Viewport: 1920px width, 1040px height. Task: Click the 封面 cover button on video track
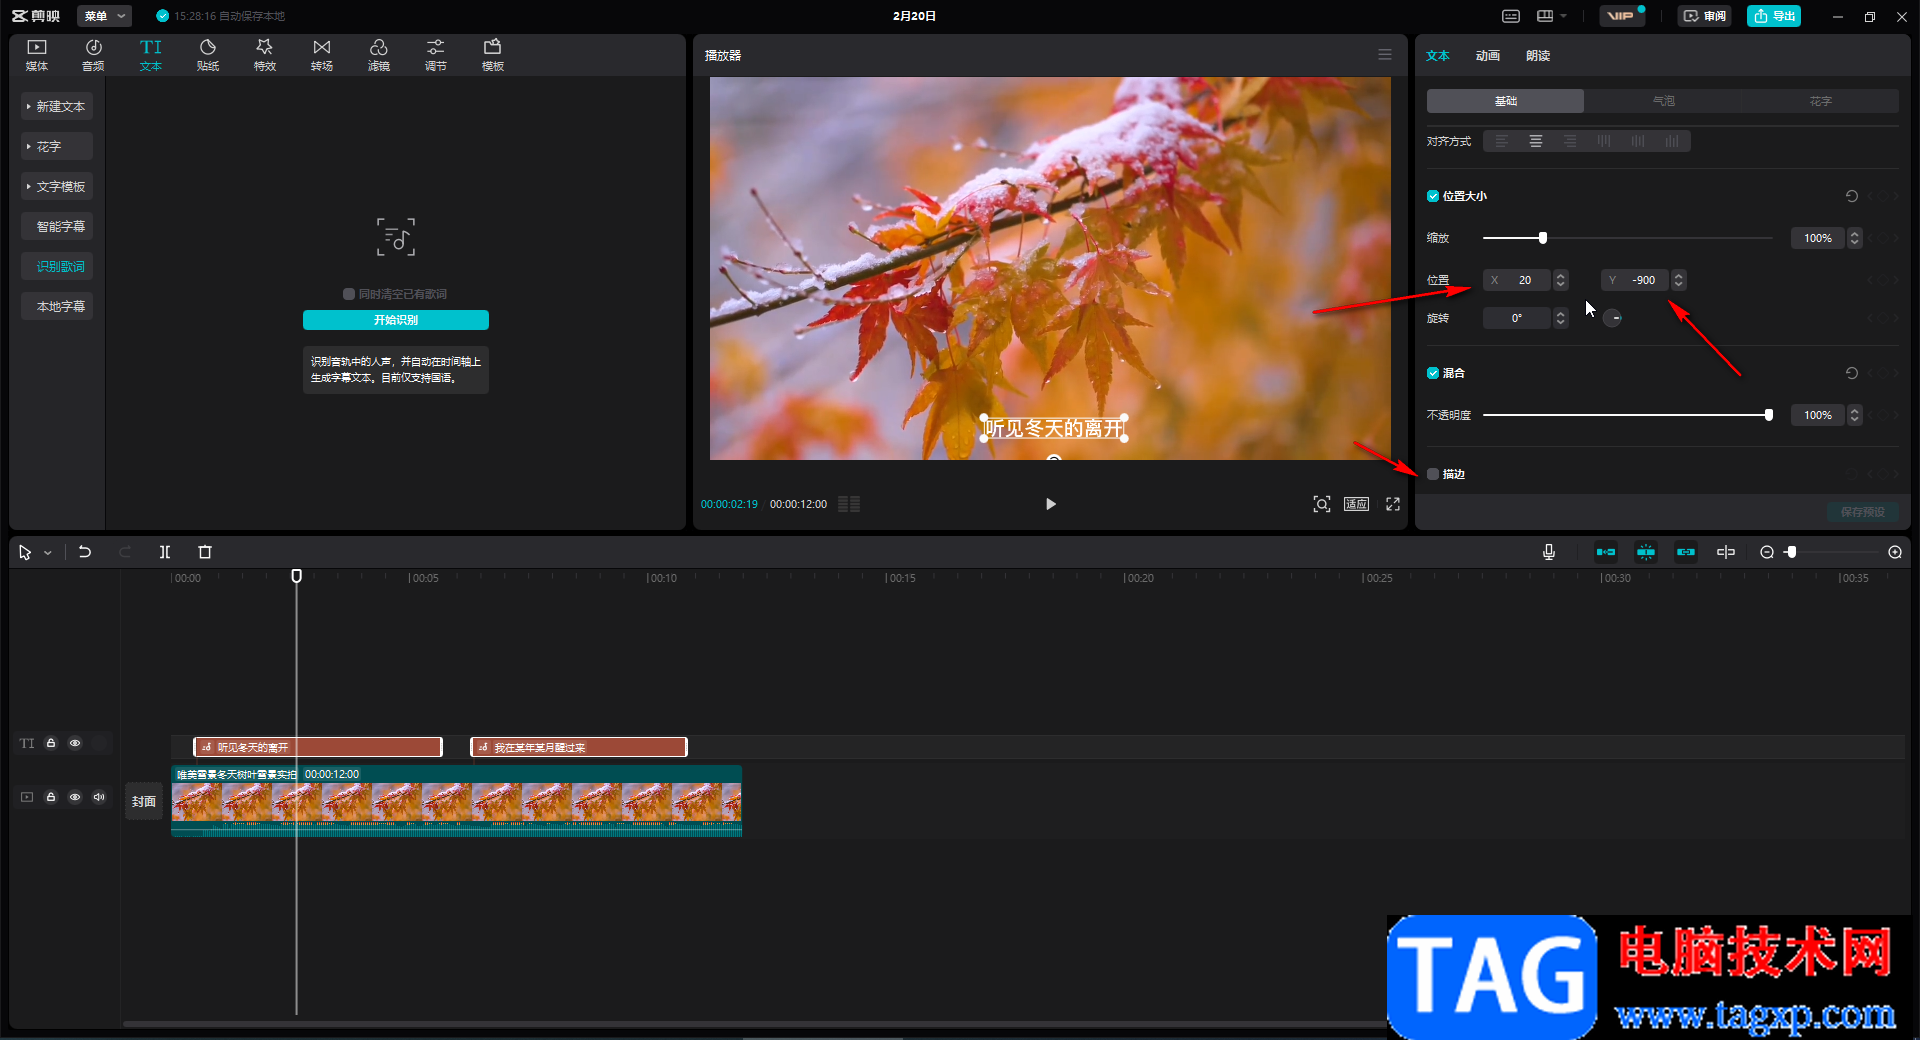[x=144, y=801]
